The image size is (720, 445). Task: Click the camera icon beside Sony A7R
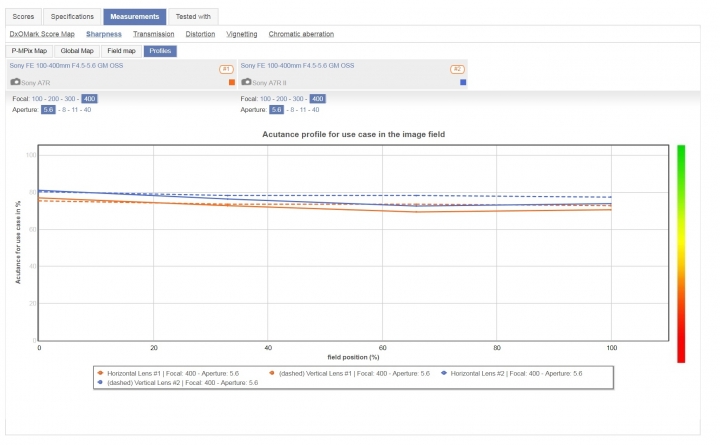pos(15,82)
